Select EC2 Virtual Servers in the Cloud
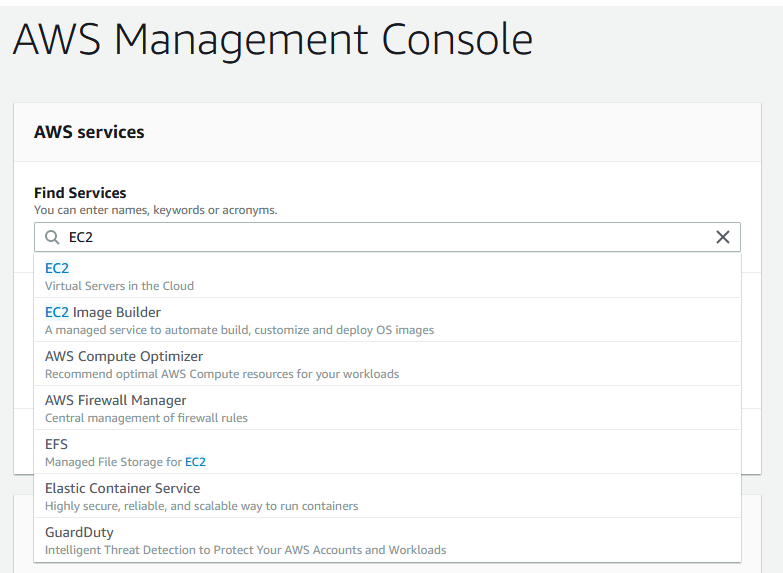Viewport: 783px width, 573px height. point(387,276)
